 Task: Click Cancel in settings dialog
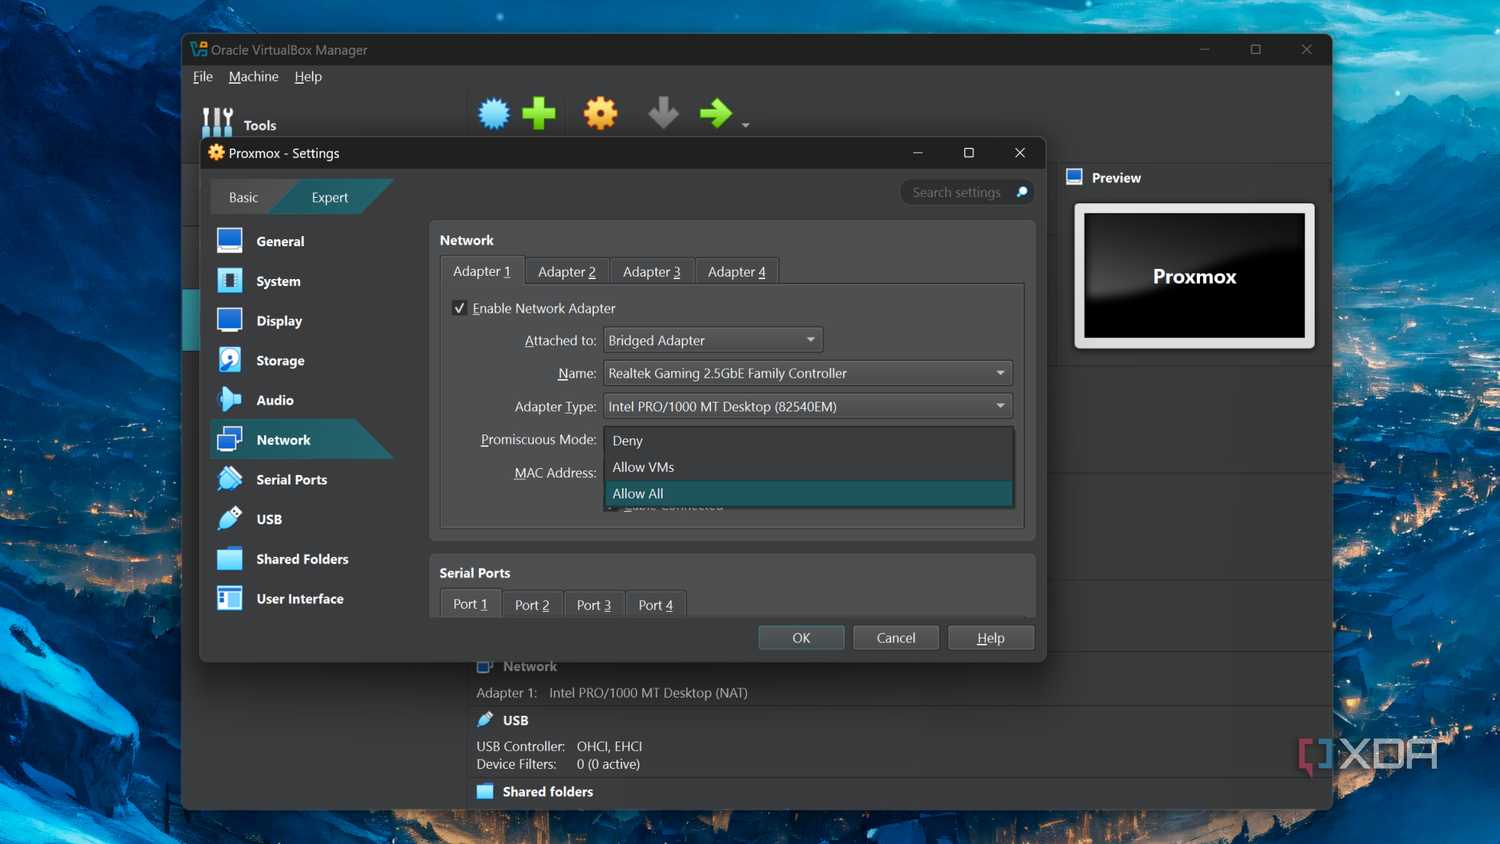(896, 638)
